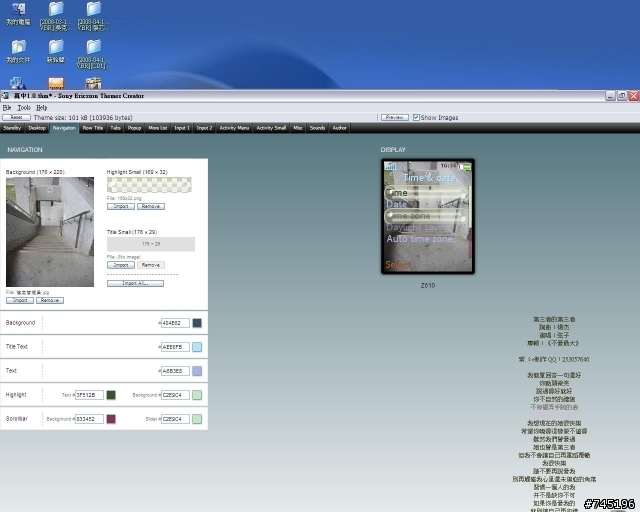640x512 pixels.
Task: Remove the Highlight Small image
Action: pyautogui.click(x=151, y=206)
